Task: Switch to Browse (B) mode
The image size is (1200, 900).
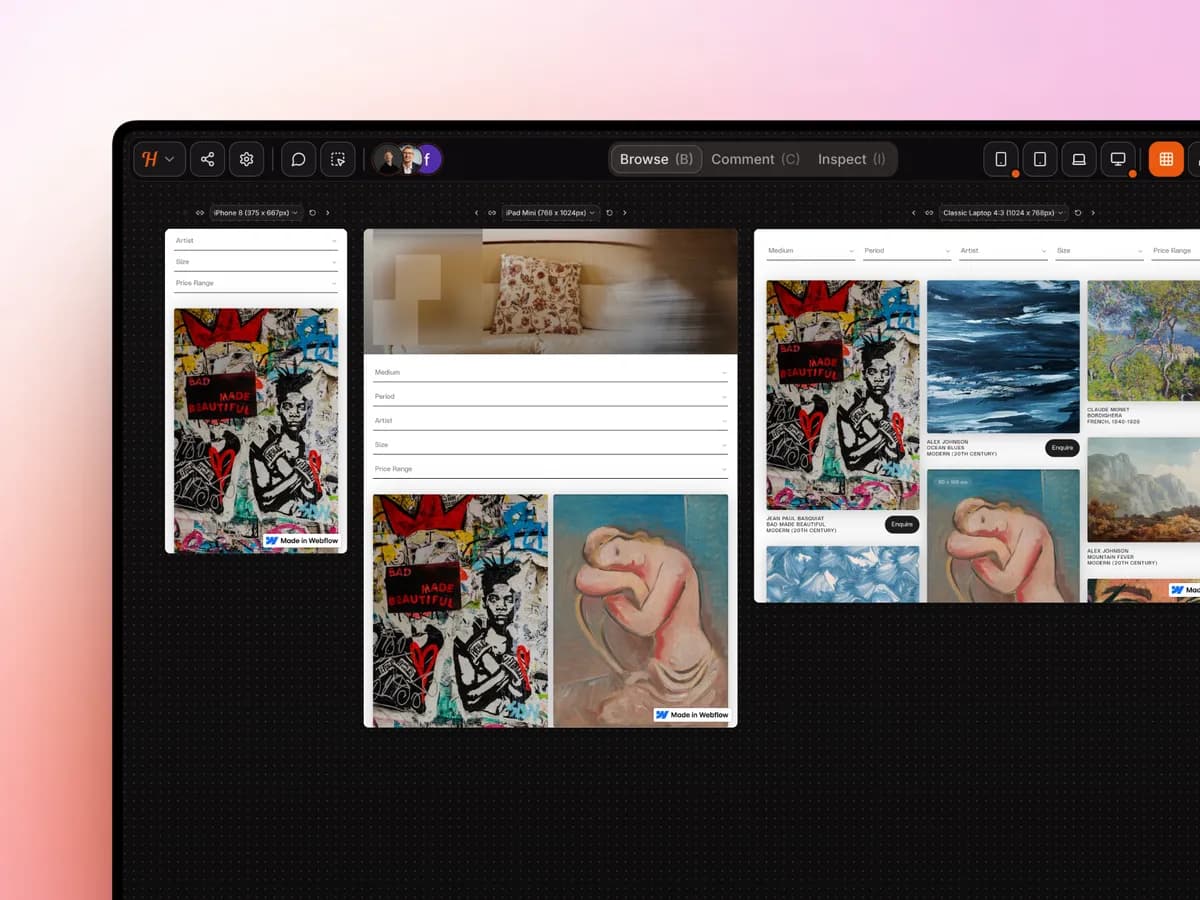Action: tap(656, 159)
